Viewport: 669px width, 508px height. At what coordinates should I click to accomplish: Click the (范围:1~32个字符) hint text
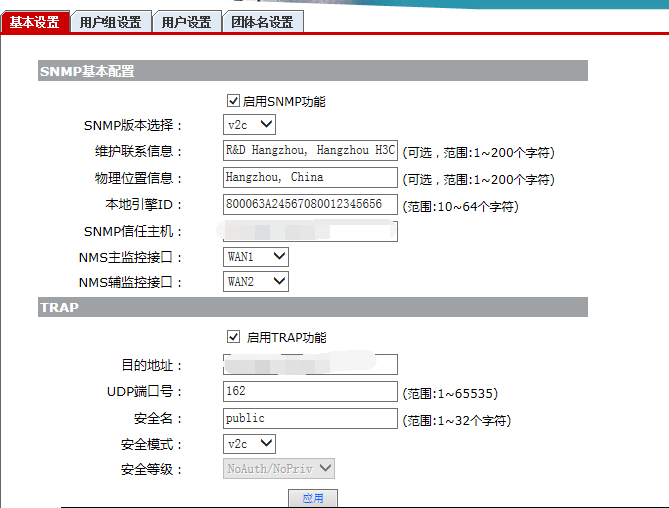click(457, 421)
